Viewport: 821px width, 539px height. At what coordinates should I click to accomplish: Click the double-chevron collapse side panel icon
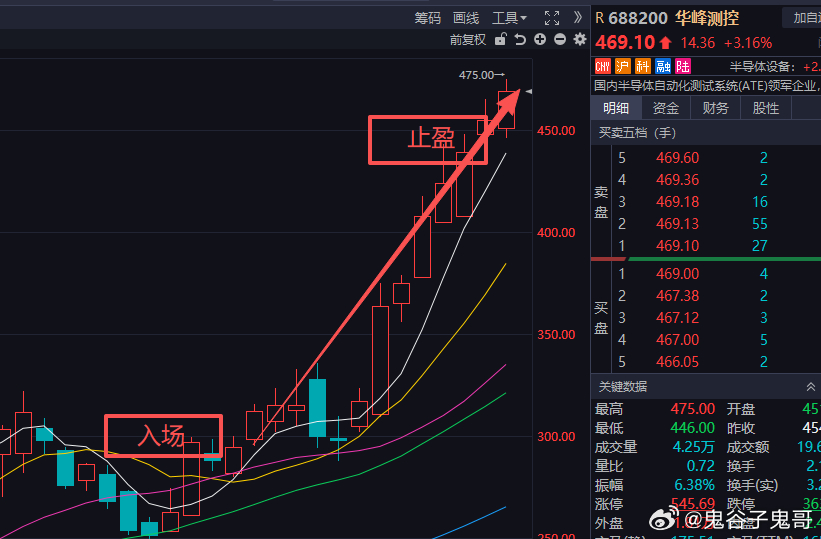(578, 18)
